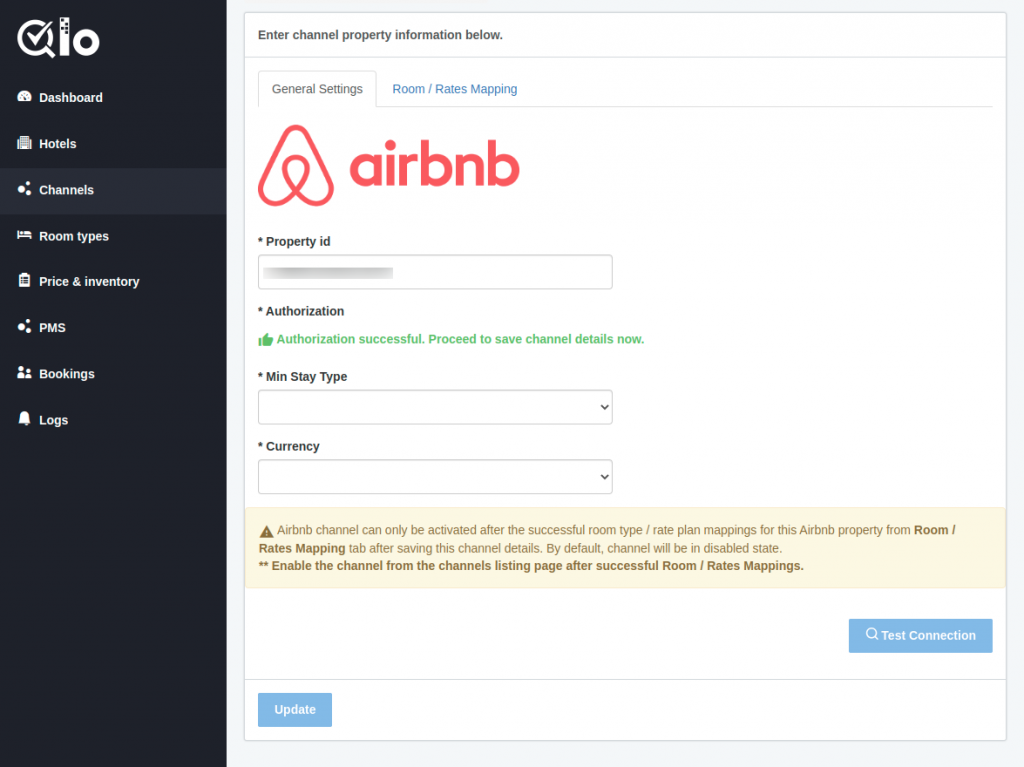Click the Hotels building icon

pyautogui.click(x=24, y=143)
